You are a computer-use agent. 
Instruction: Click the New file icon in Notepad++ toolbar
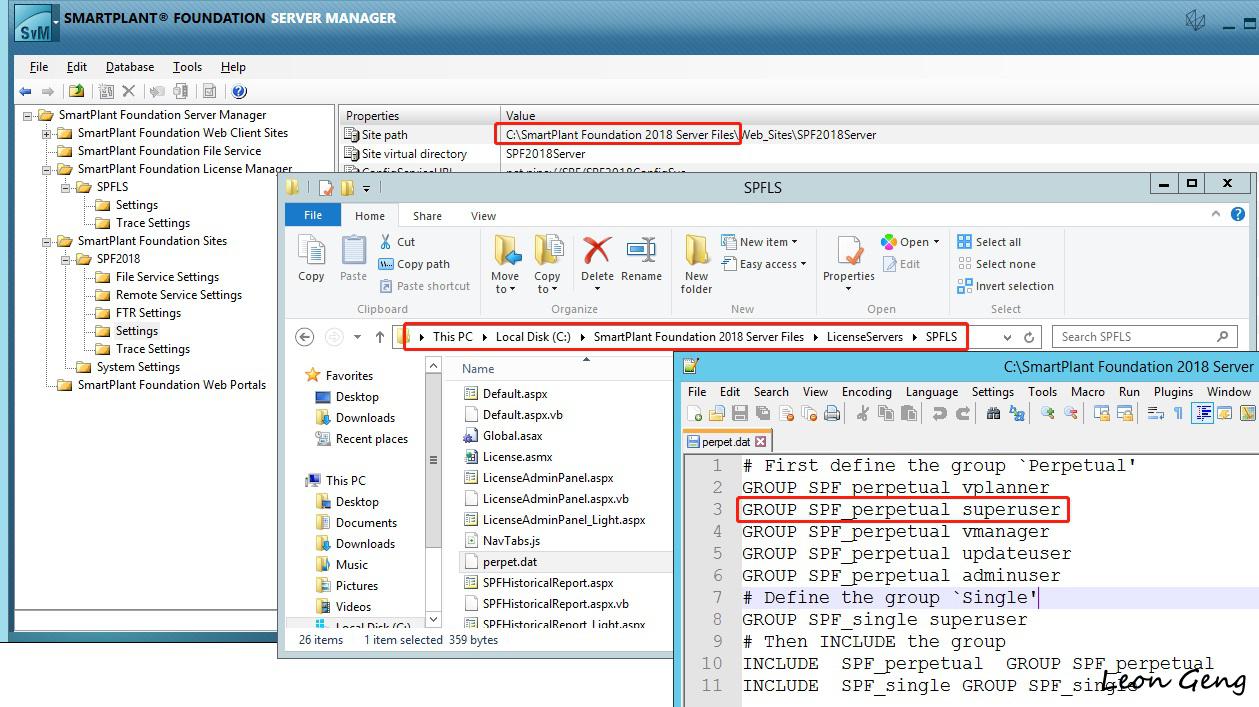(695, 413)
